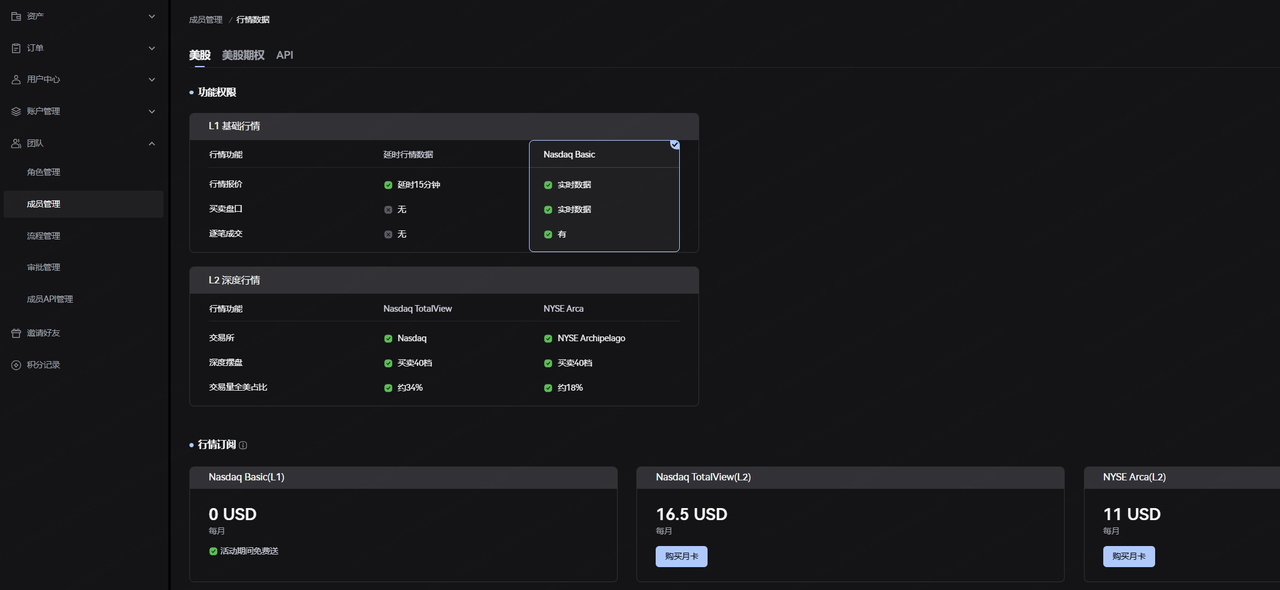Click the 行情数据 breadcrumb

(x=253, y=20)
